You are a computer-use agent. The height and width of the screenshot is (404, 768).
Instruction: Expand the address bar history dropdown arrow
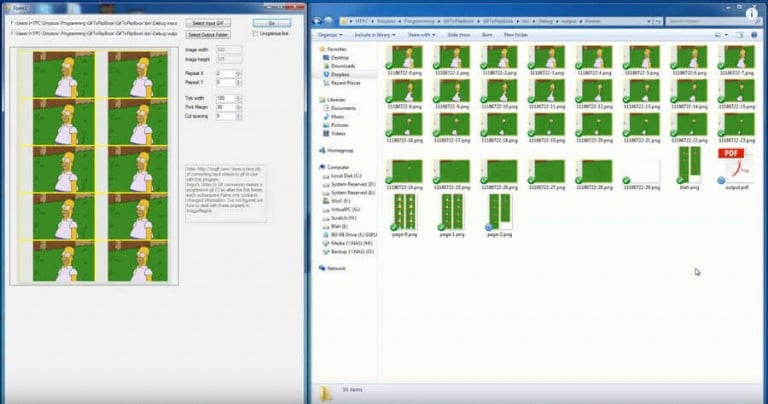649,21
